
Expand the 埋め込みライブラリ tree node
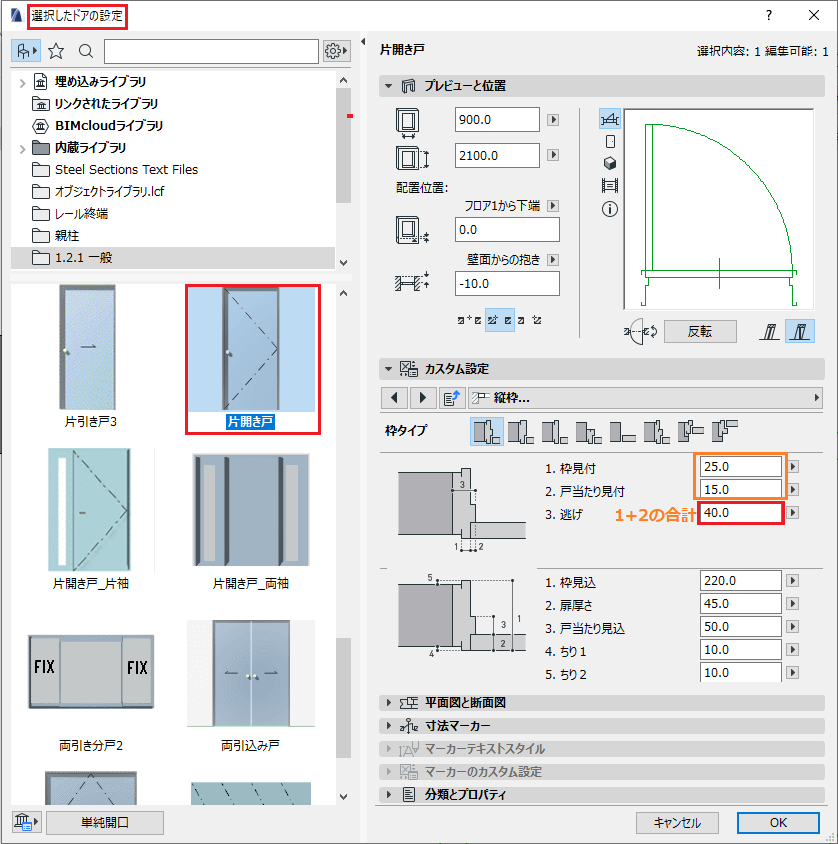click(x=22, y=83)
